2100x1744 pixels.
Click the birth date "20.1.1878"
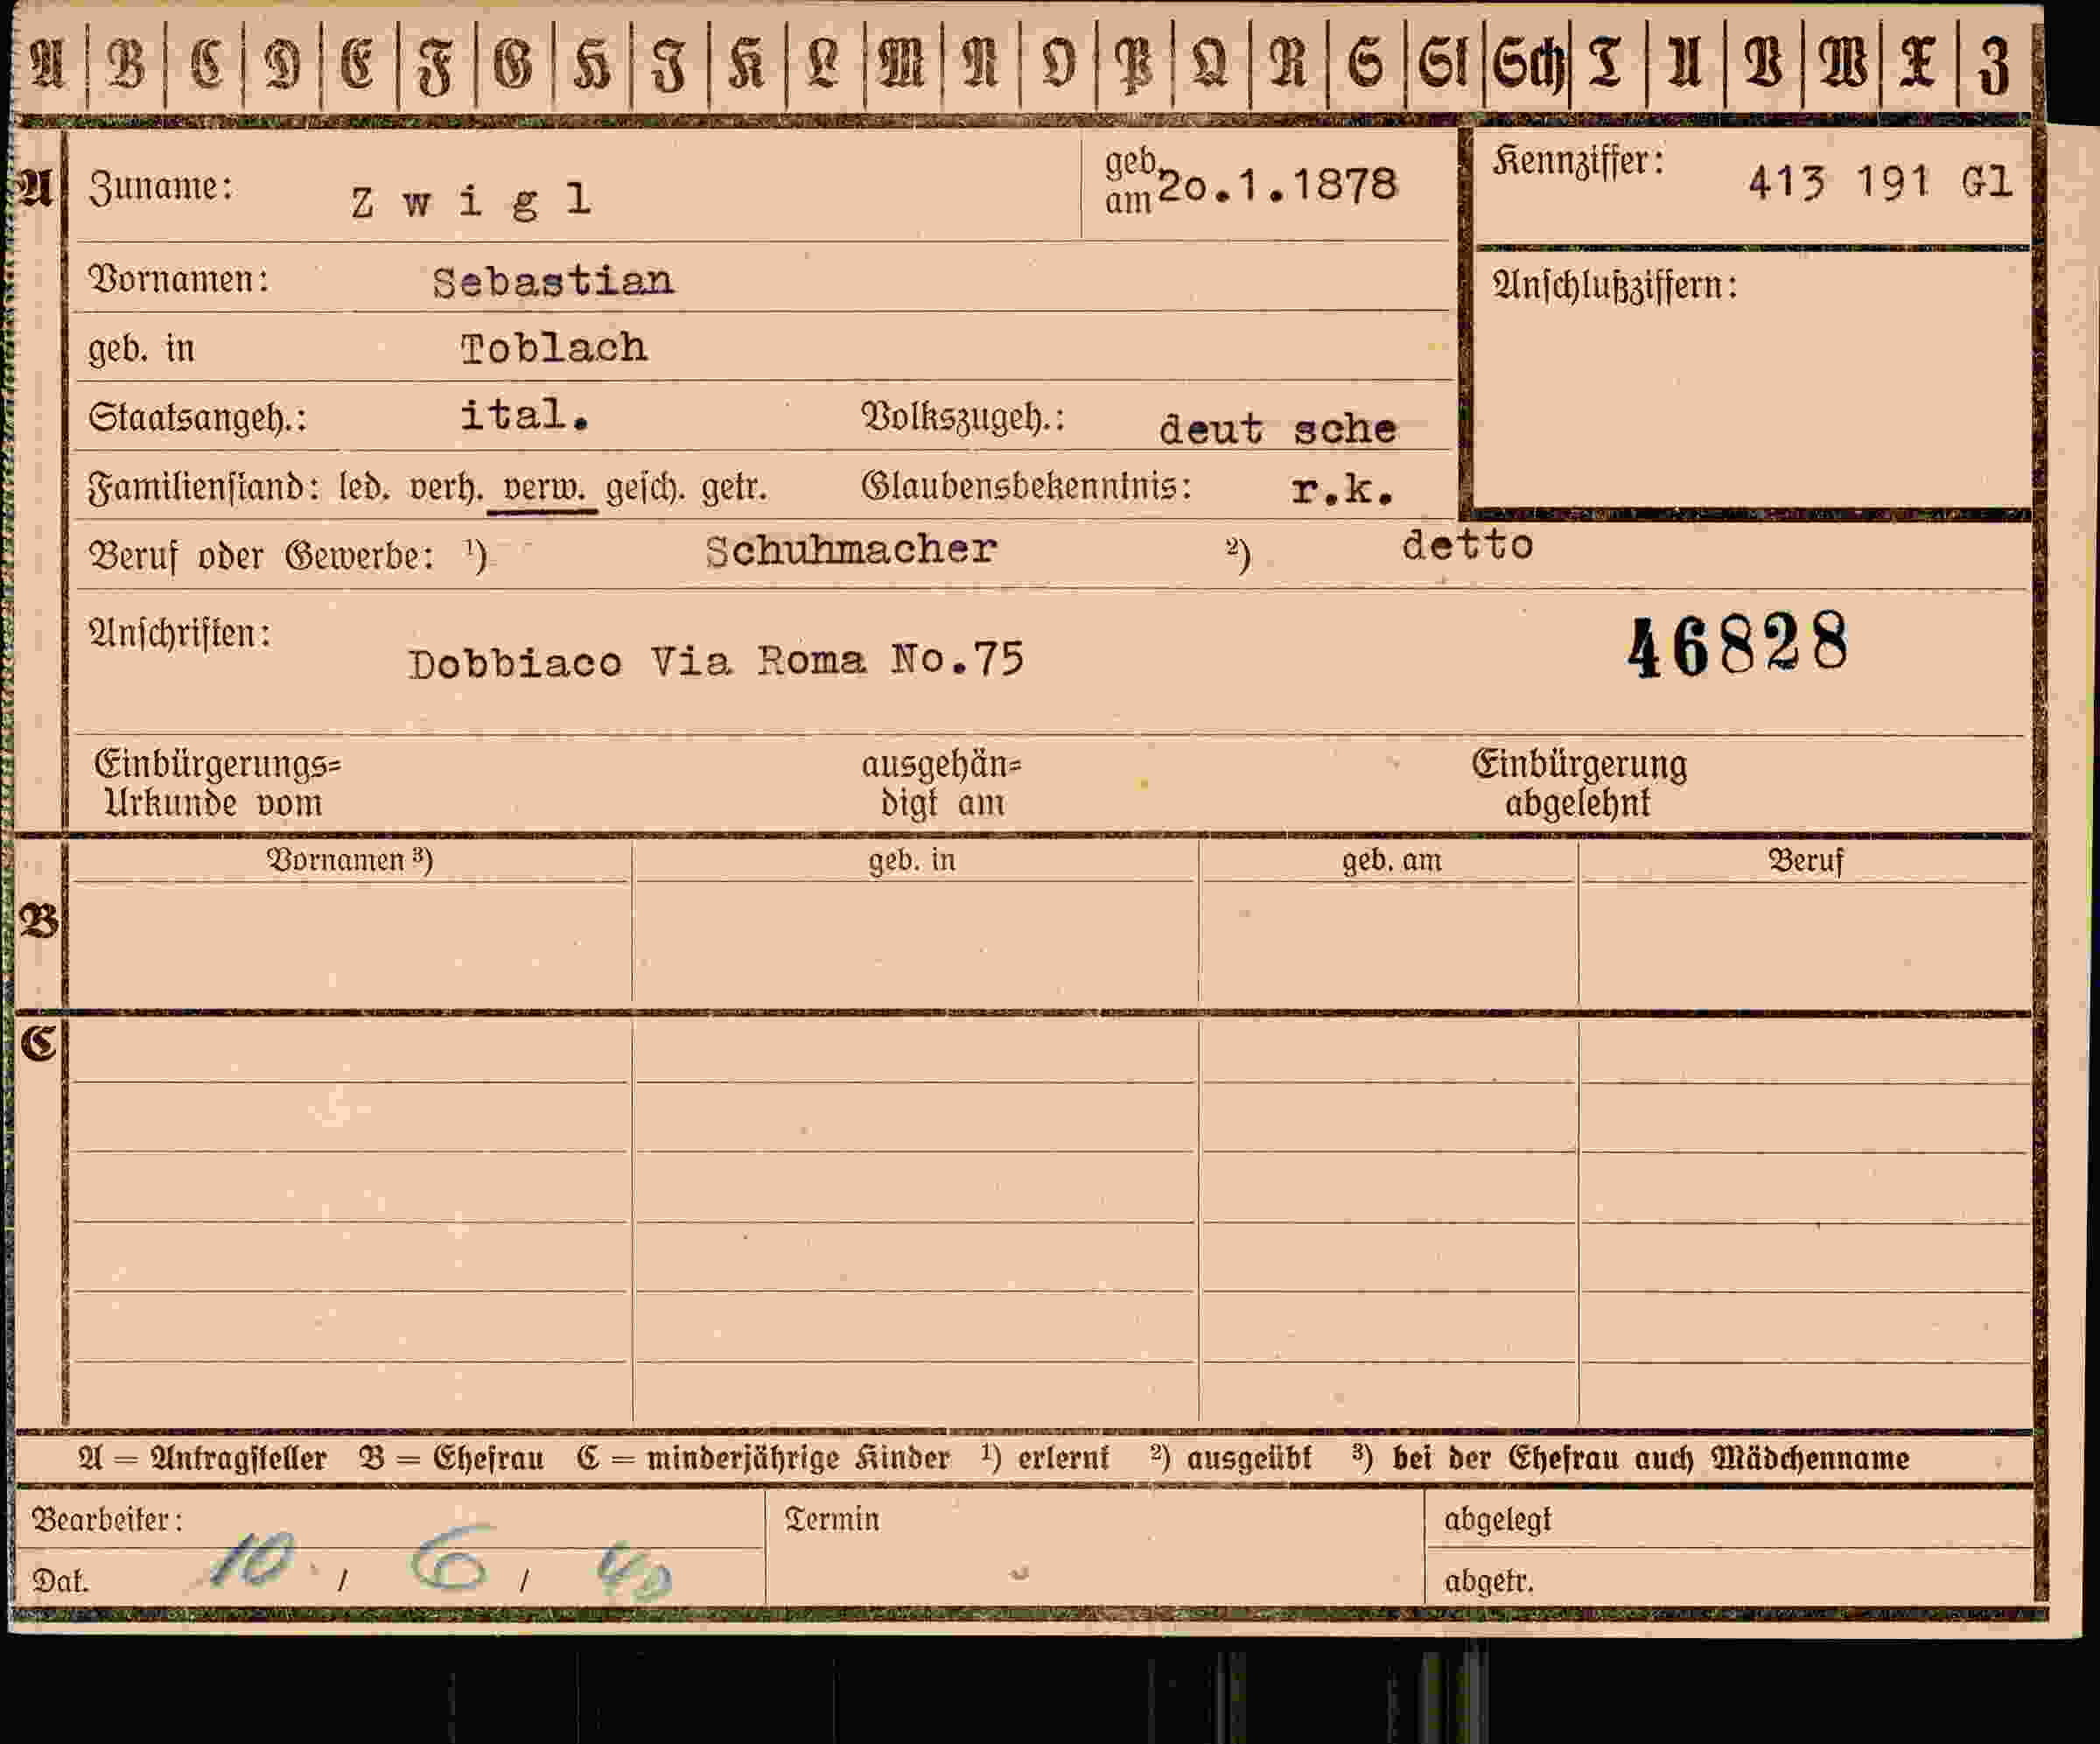[1277, 185]
